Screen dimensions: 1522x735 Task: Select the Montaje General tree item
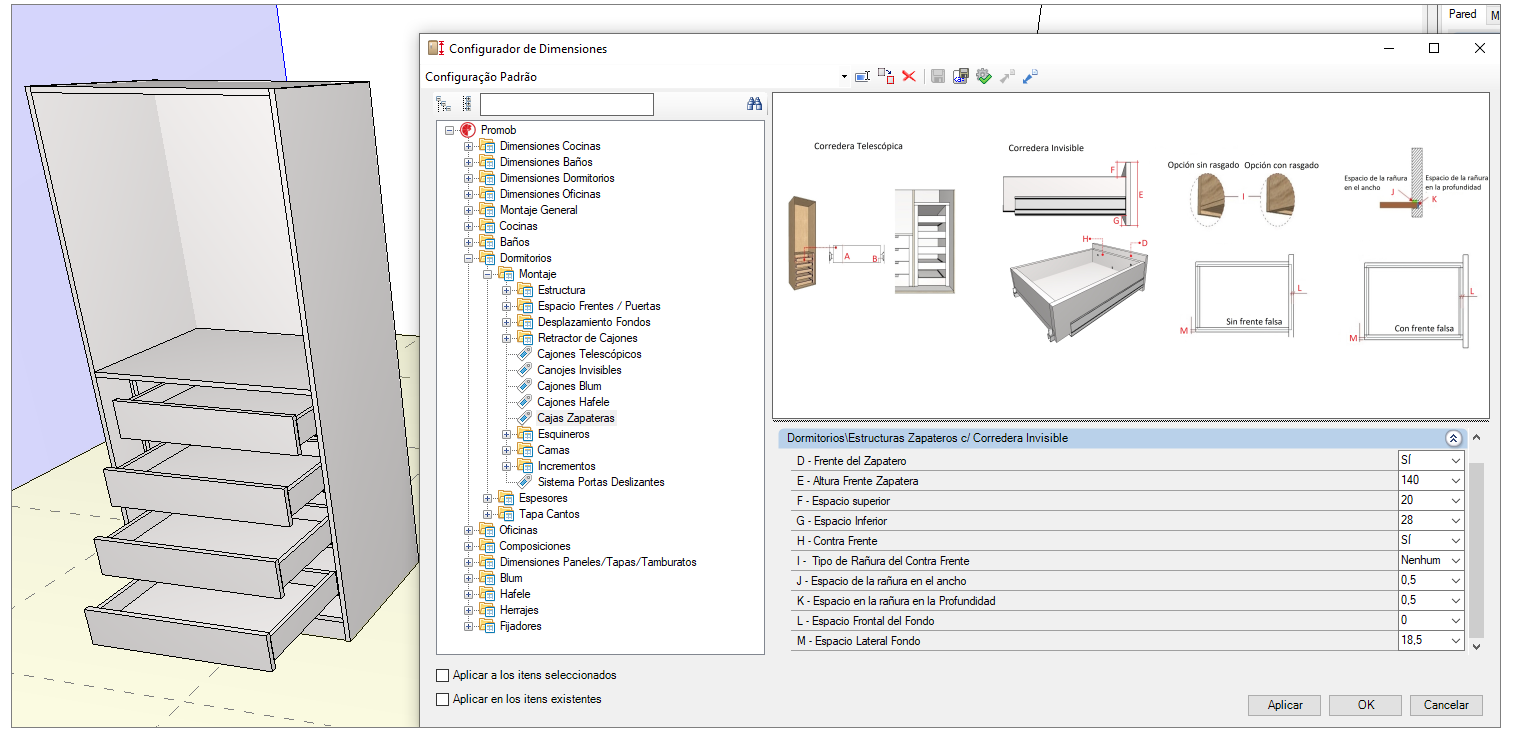point(538,210)
